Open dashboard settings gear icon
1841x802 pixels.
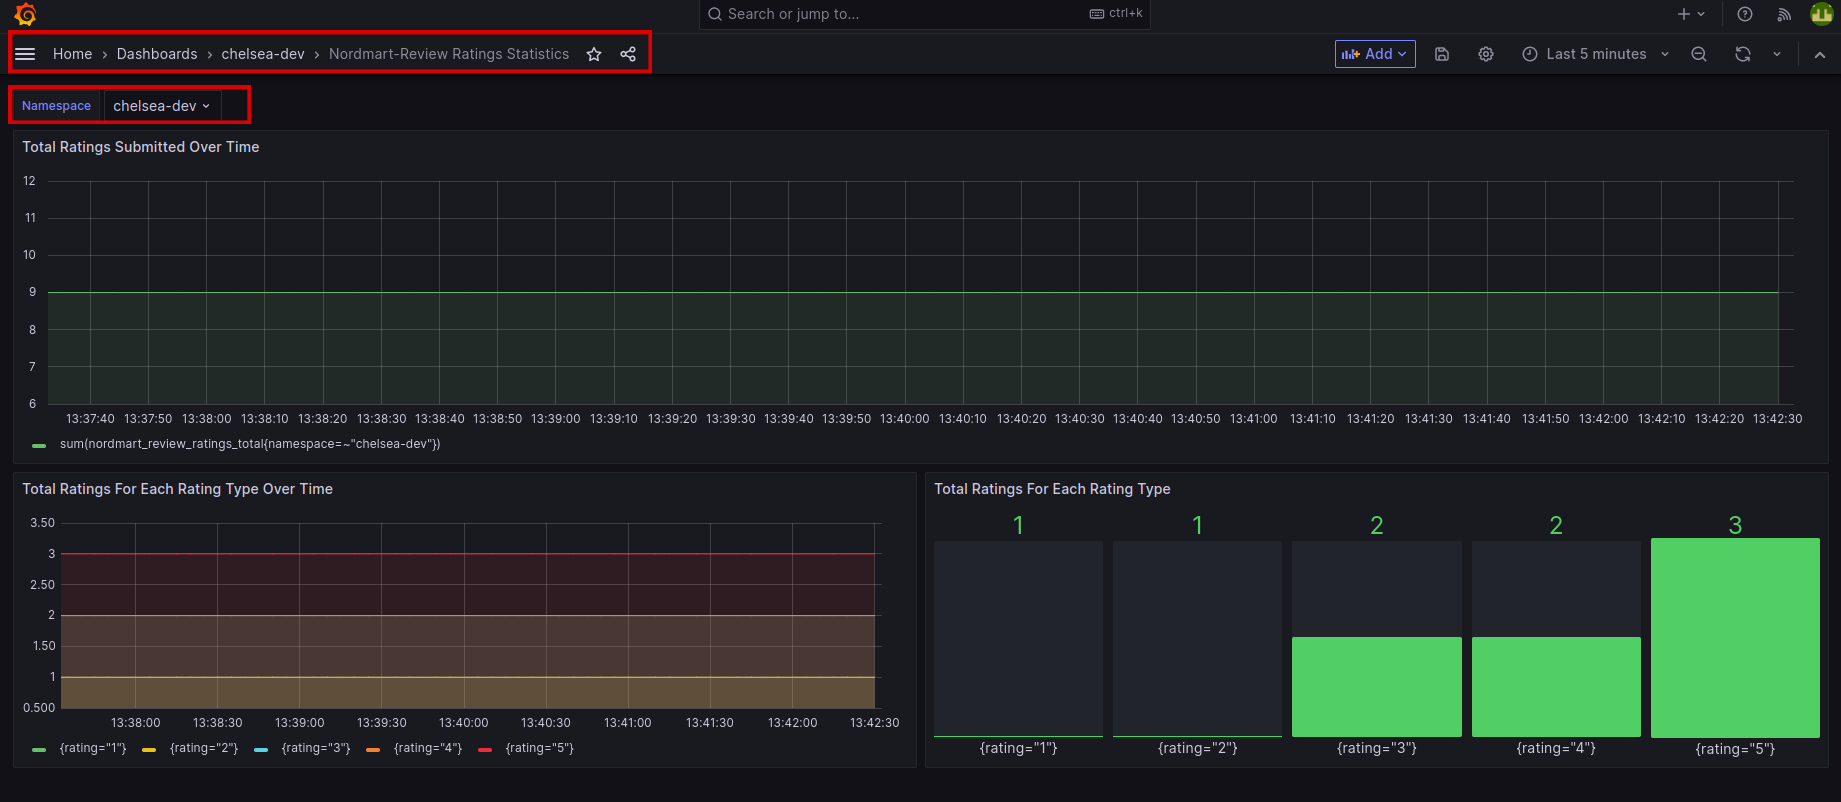(x=1486, y=54)
